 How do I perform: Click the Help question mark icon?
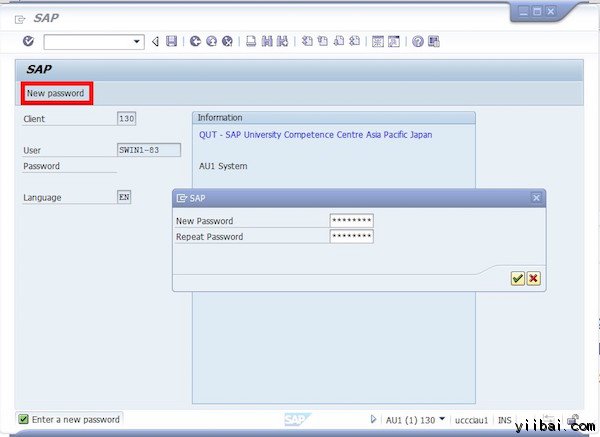click(418, 41)
